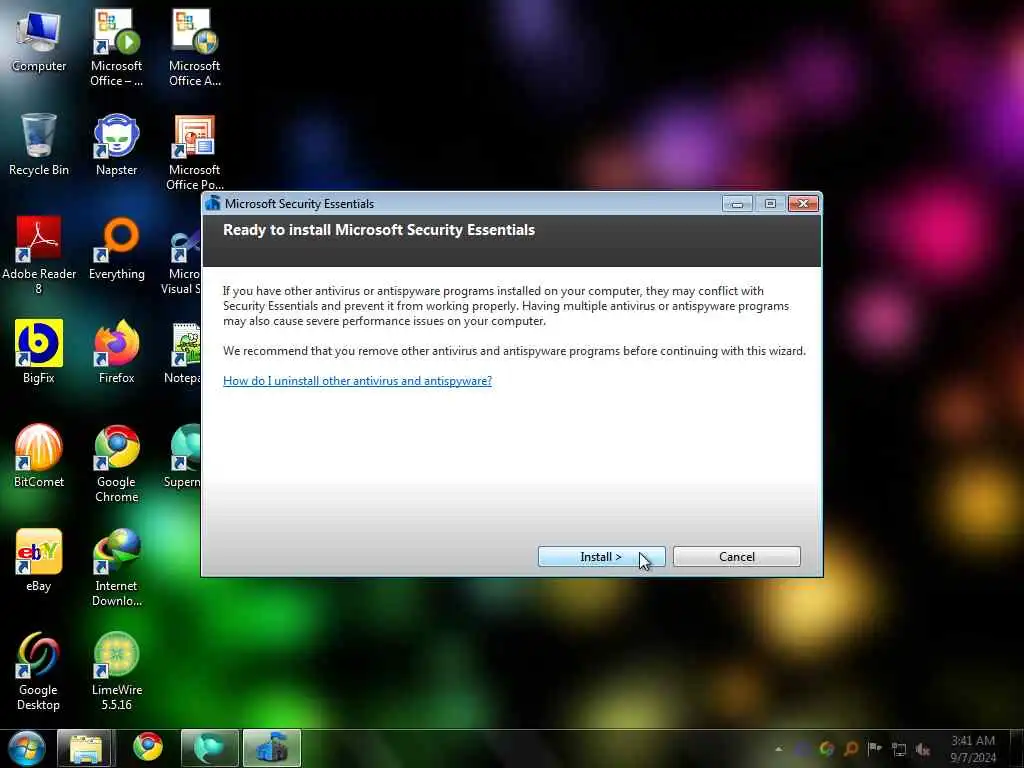Select the Microsoft Visual Studio shortcut
Viewport: 1024px width, 768px height.
point(182,262)
